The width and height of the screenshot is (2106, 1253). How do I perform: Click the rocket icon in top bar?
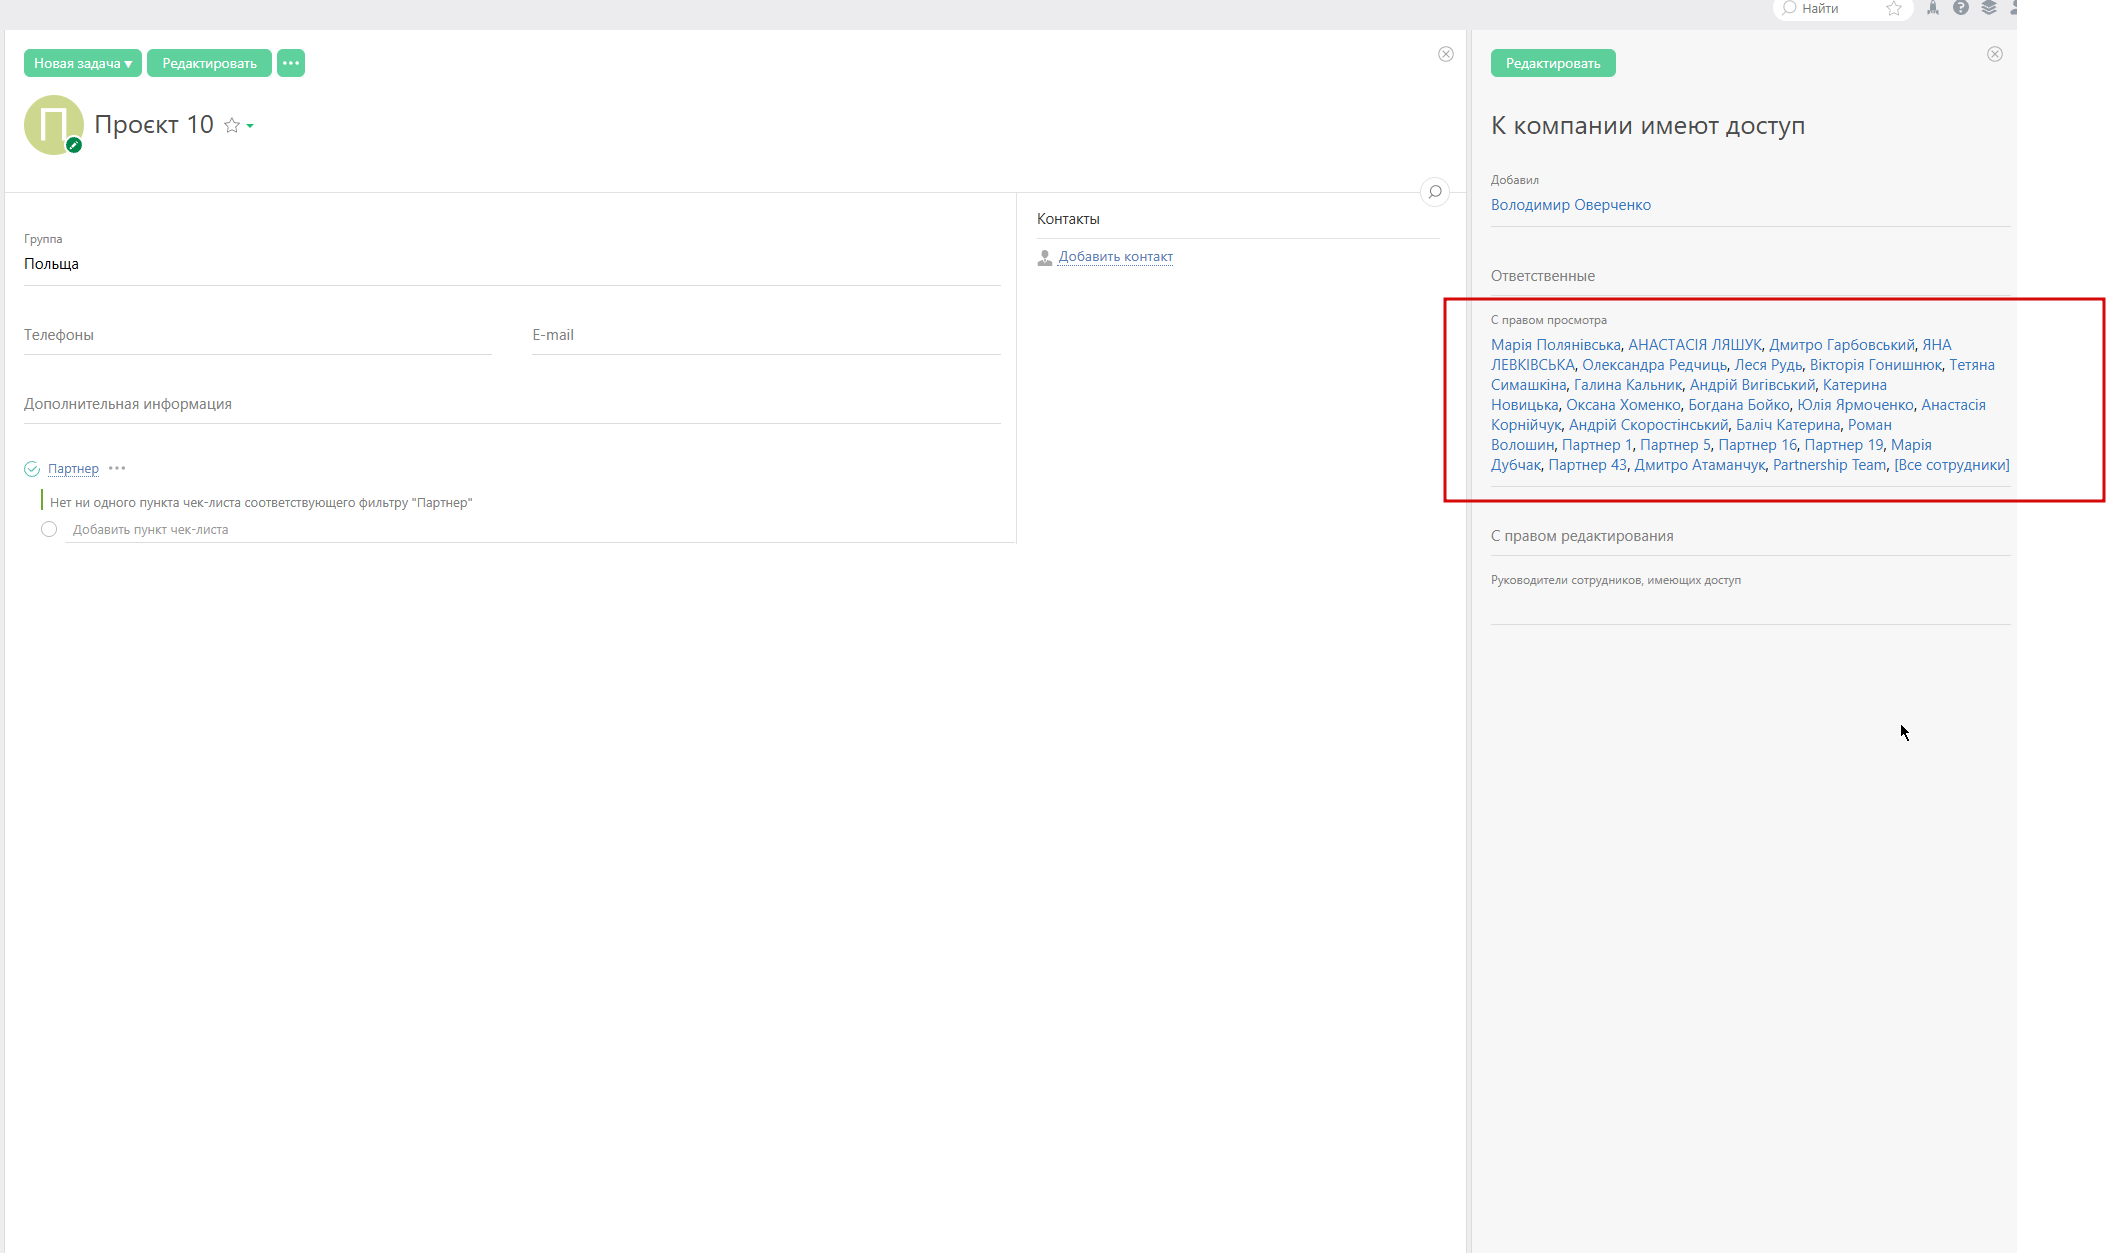coord(1932,8)
